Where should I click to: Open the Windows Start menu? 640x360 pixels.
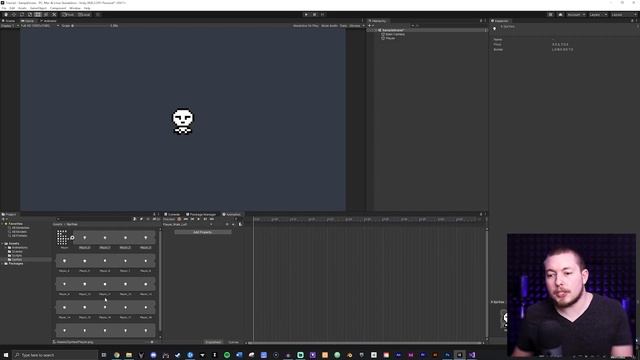click(x=6, y=355)
